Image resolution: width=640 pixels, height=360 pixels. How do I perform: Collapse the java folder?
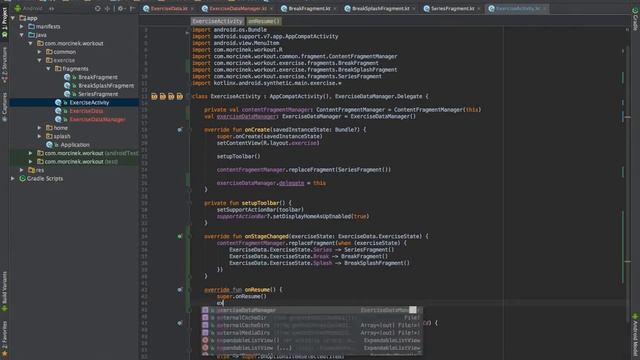[22, 35]
